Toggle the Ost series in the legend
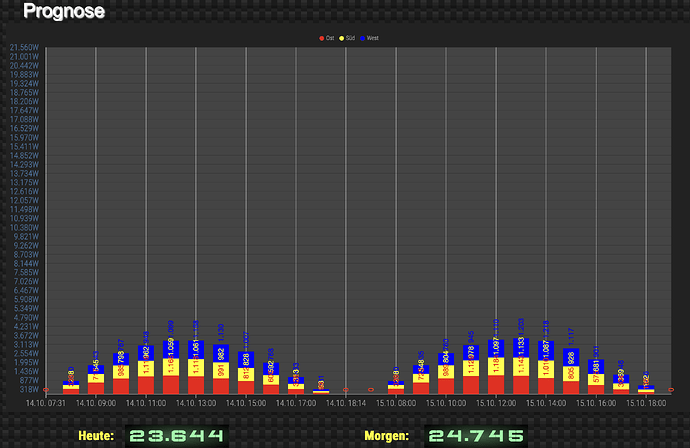This screenshot has width=690, height=448. tap(327, 38)
